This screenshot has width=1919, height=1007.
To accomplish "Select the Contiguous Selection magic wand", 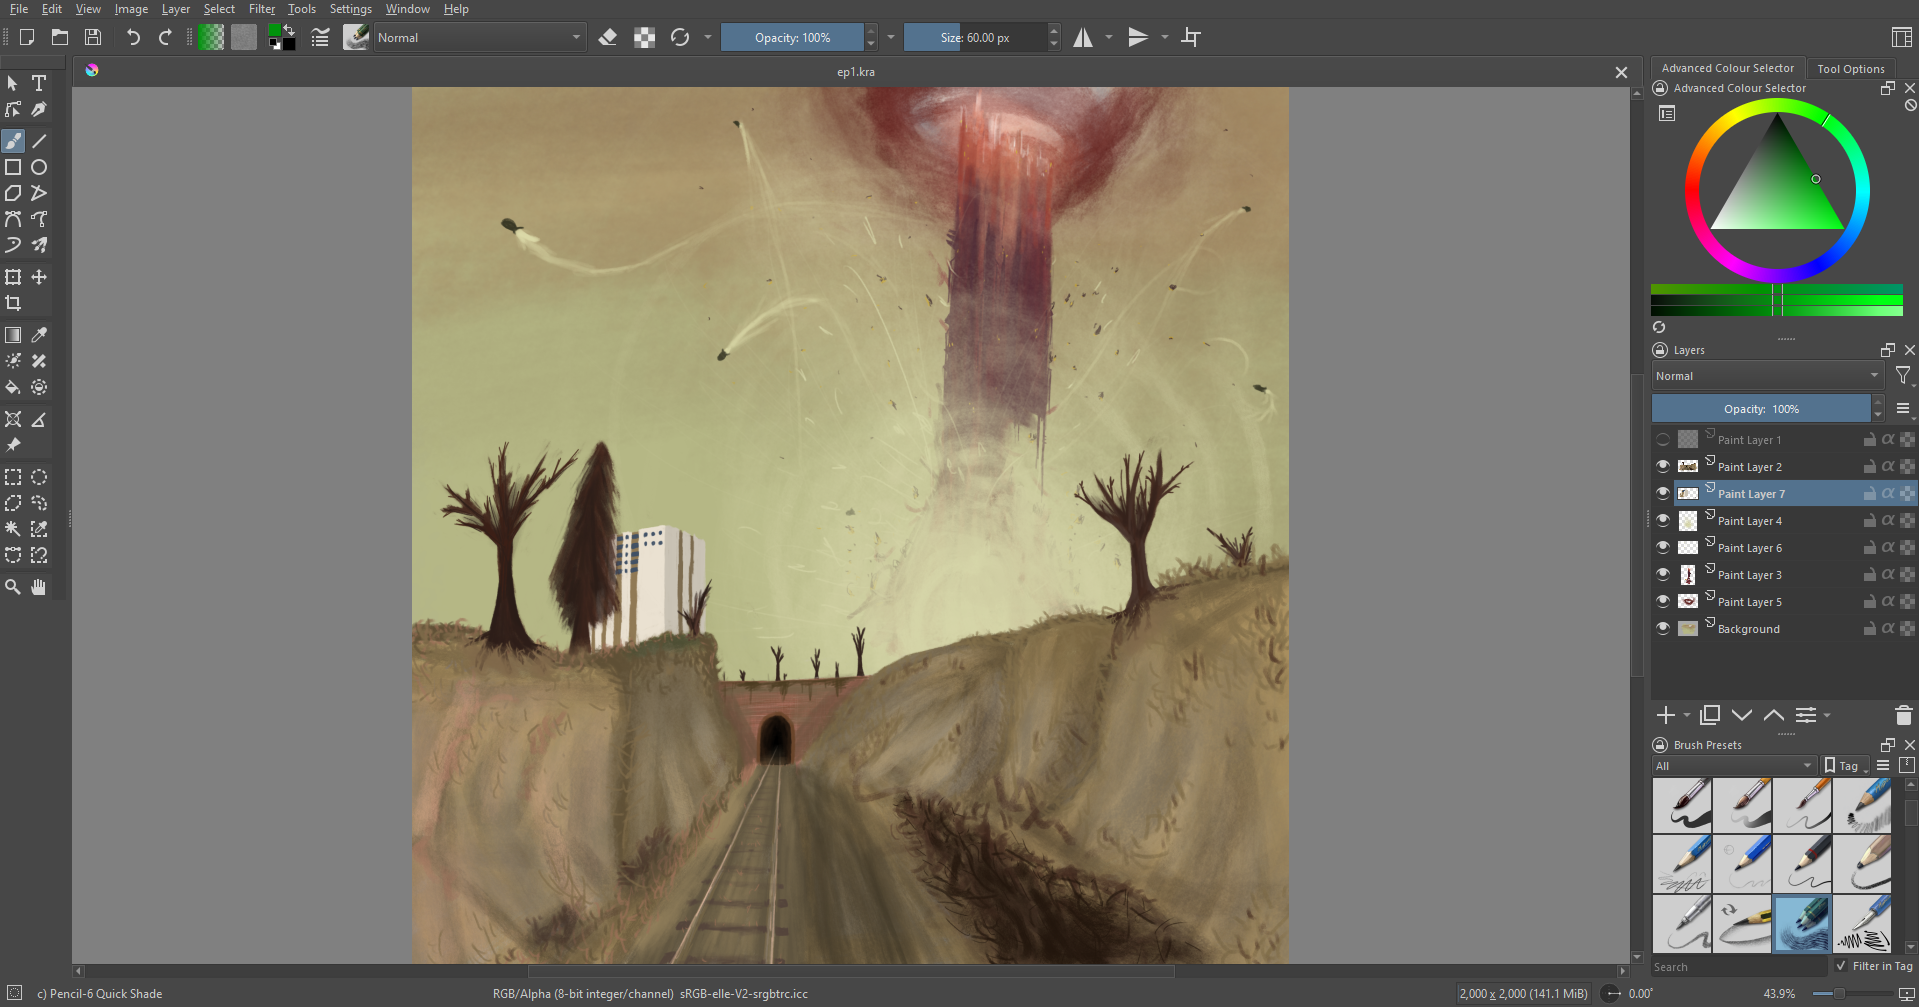I will [13, 529].
